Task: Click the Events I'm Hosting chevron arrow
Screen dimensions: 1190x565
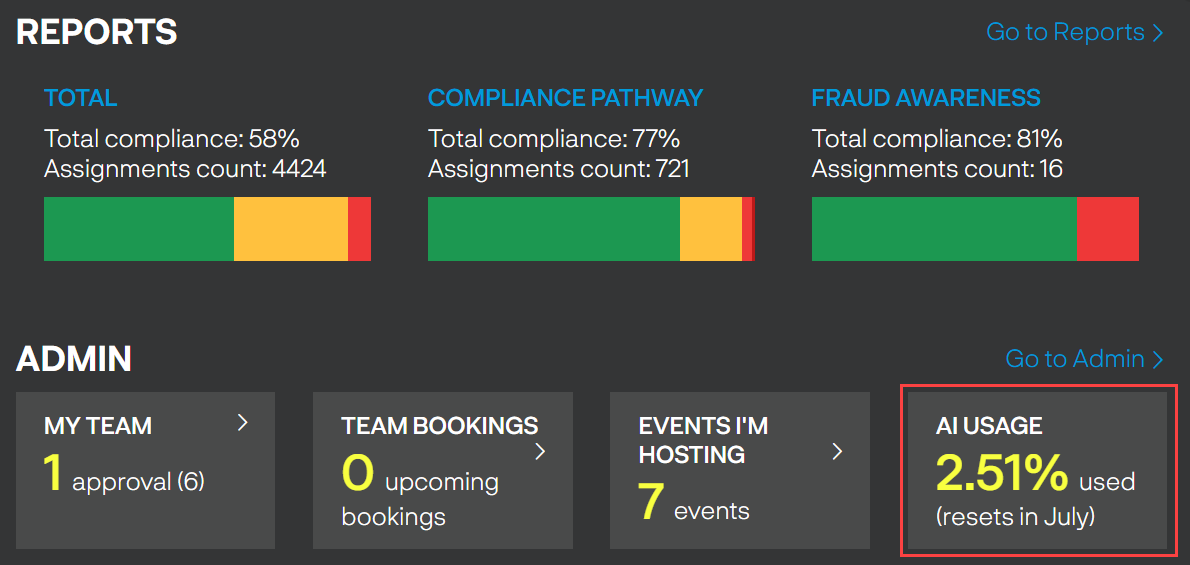Action: [x=838, y=452]
